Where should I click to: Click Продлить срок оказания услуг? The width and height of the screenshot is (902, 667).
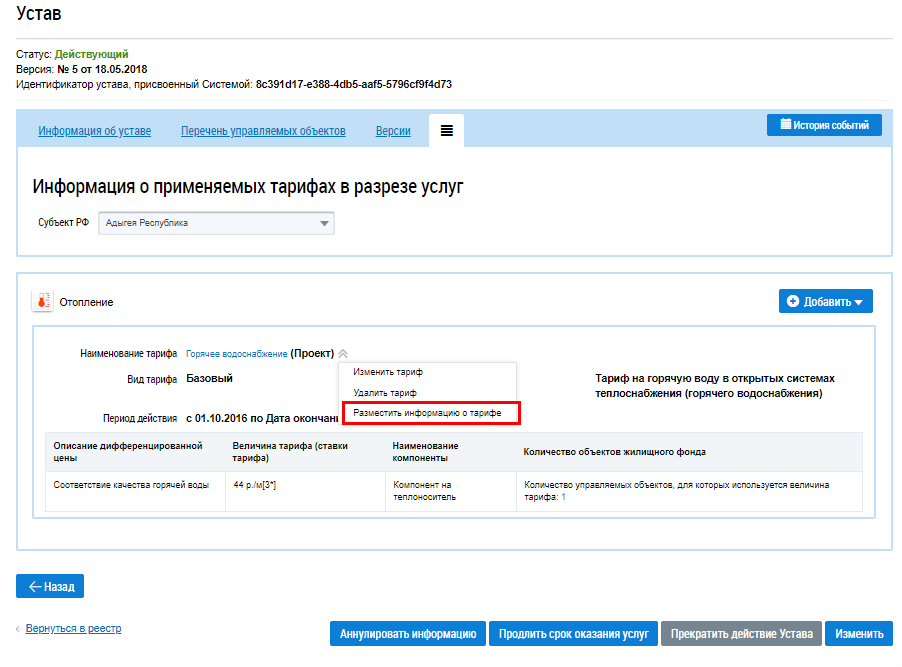574,634
